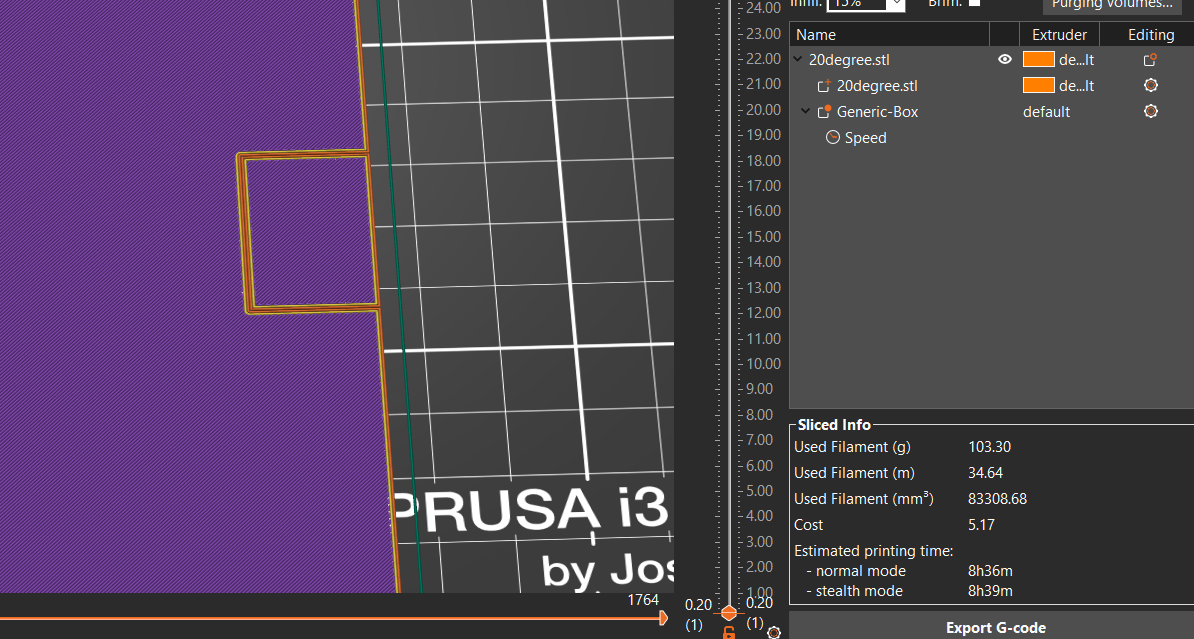1194x639 pixels.
Task: Open the Purging volumes dialog
Action: point(1112,6)
